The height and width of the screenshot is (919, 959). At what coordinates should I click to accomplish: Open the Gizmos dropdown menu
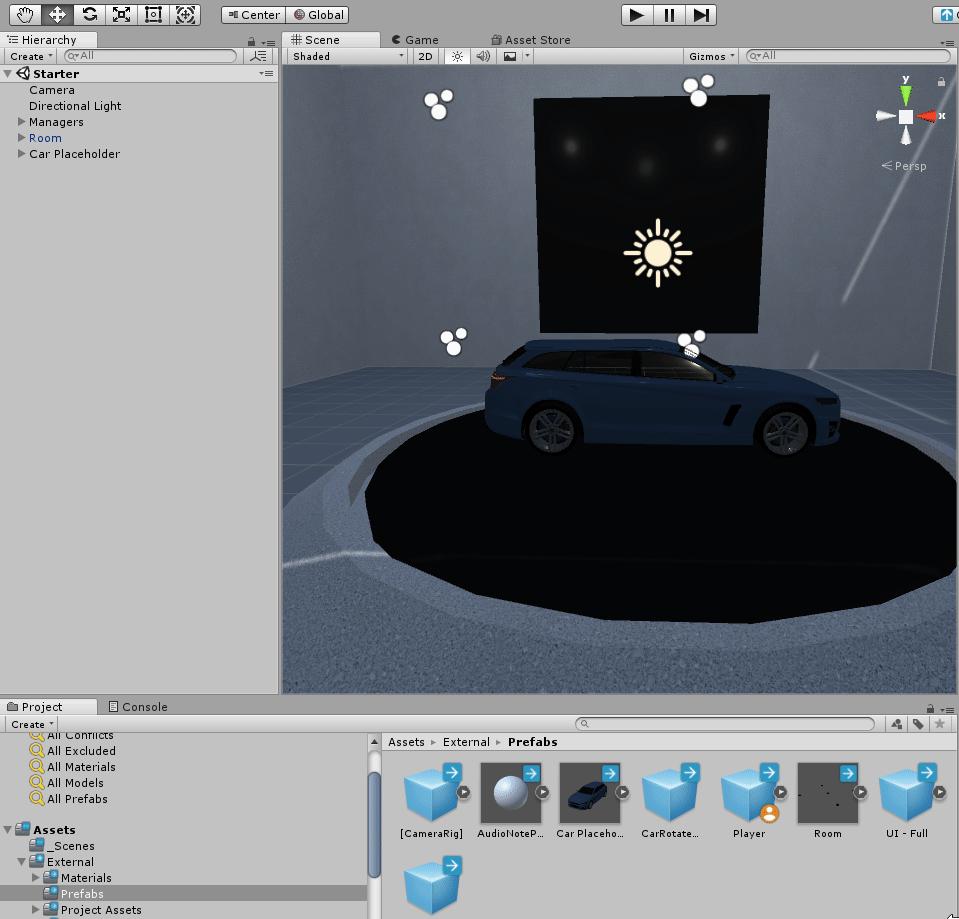(712, 57)
